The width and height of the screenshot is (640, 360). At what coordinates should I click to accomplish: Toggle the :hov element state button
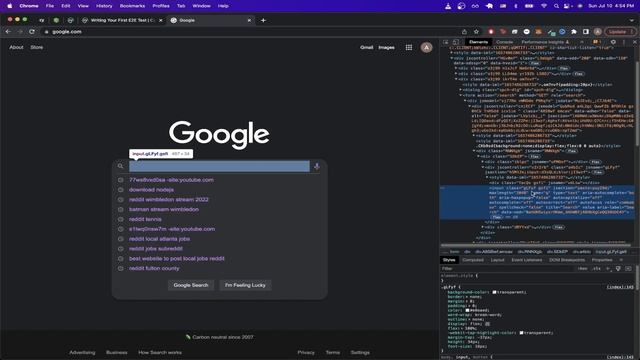[583, 268]
